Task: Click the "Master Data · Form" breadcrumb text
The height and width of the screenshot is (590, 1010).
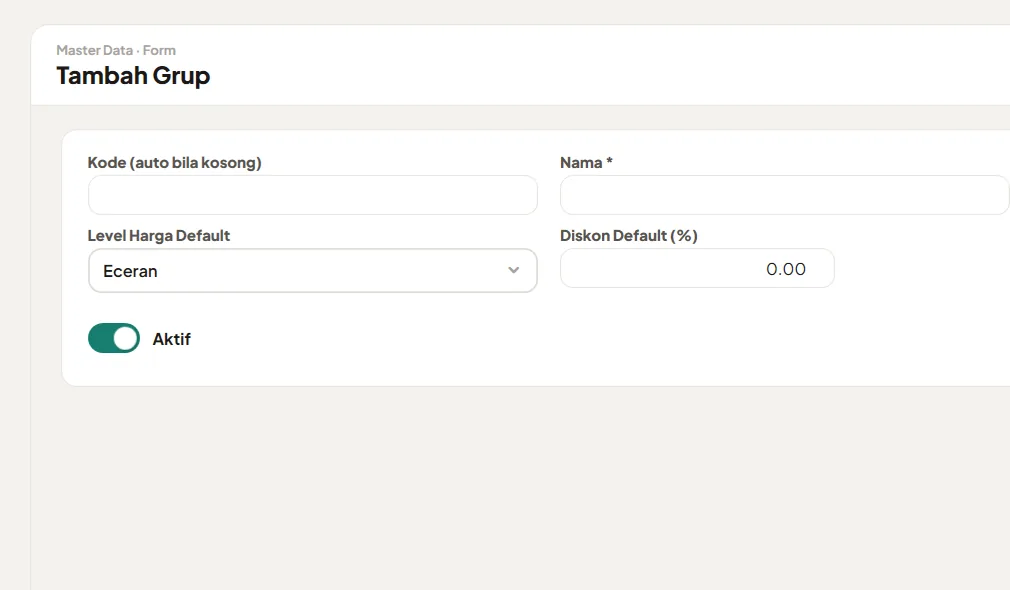Action: pos(116,50)
